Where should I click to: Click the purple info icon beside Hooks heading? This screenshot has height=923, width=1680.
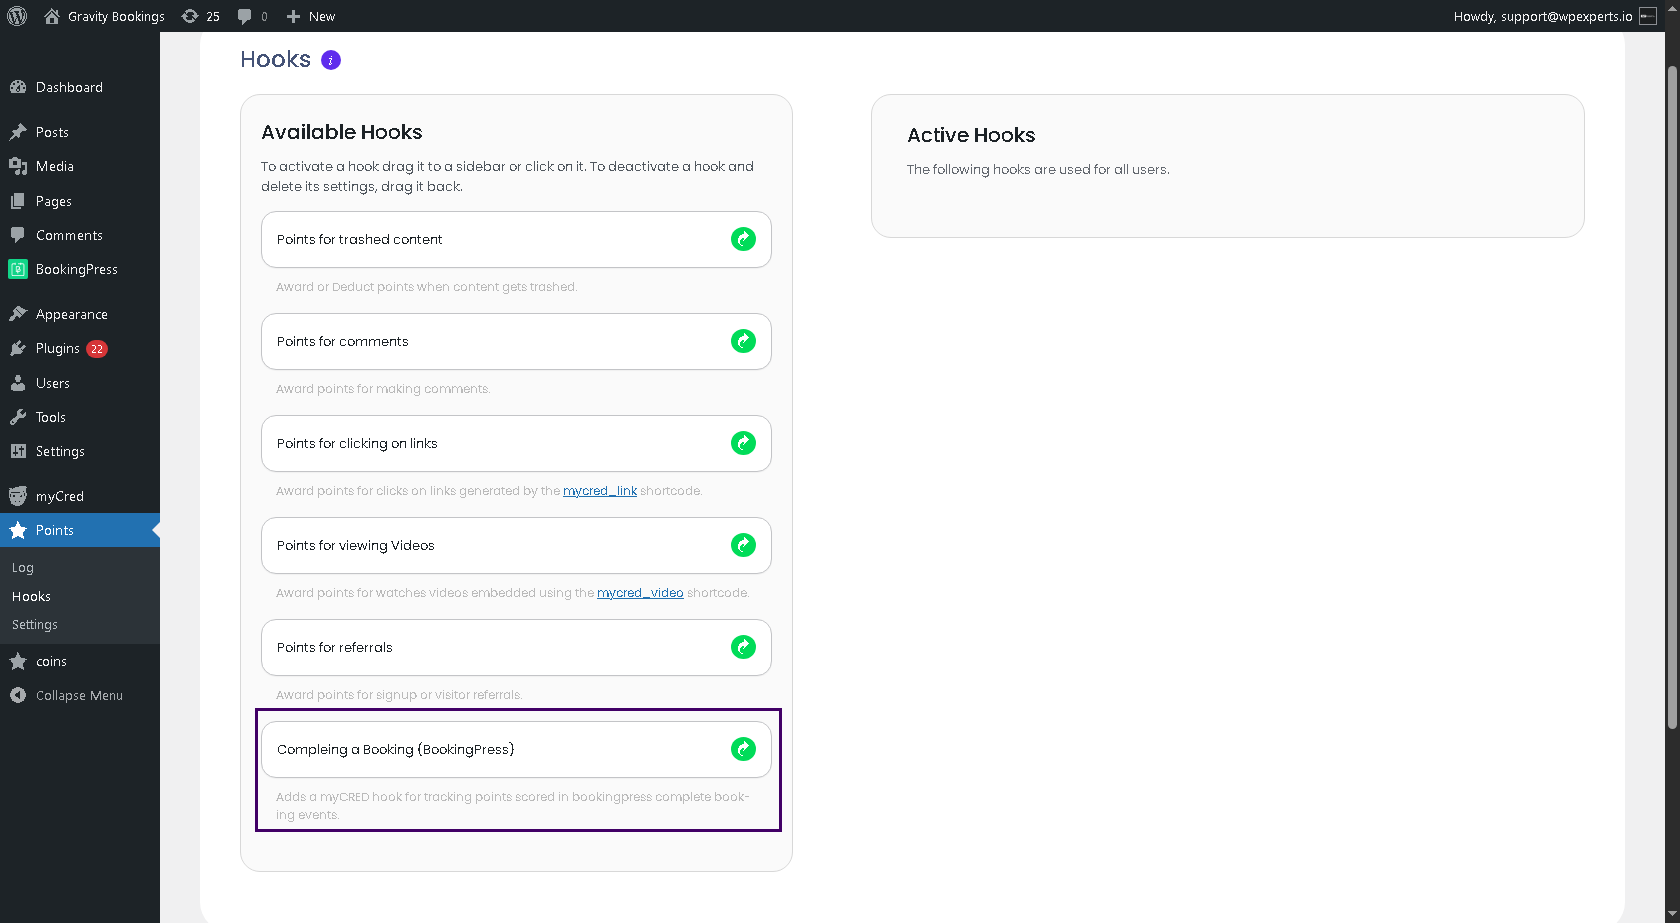331,60
